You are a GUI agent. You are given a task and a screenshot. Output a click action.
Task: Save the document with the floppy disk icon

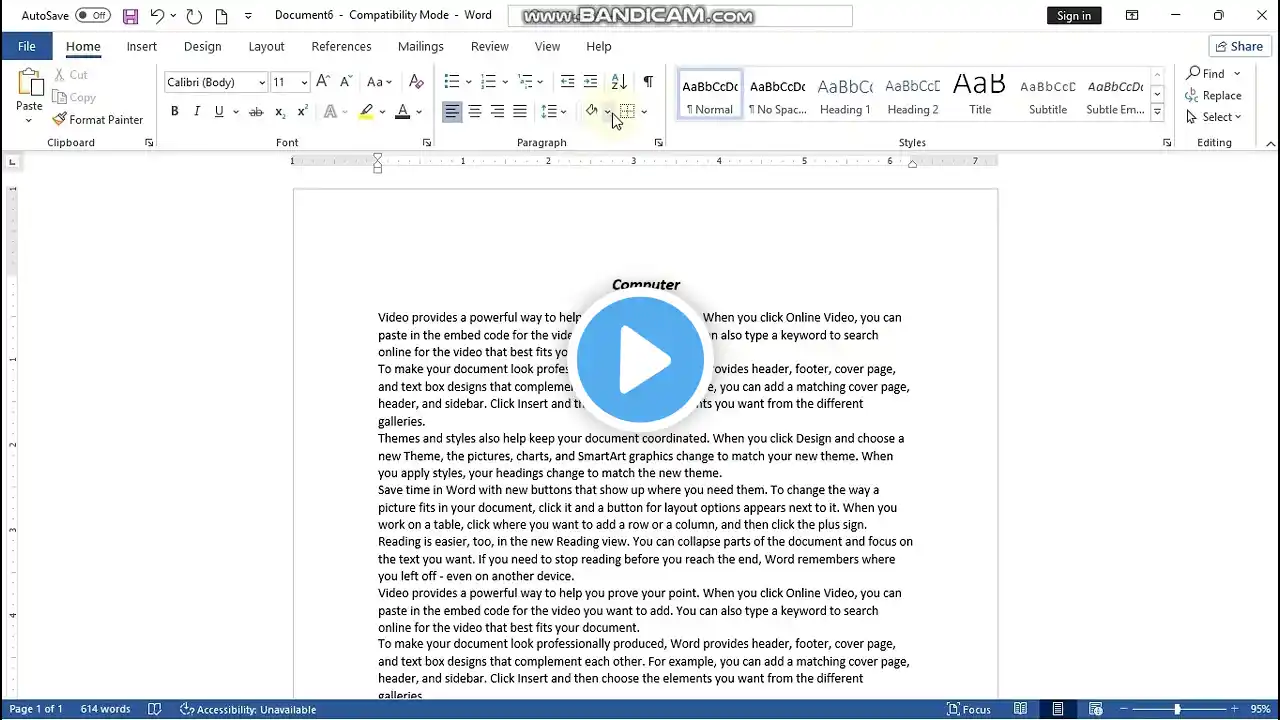pyautogui.click(x=130, y=16)
